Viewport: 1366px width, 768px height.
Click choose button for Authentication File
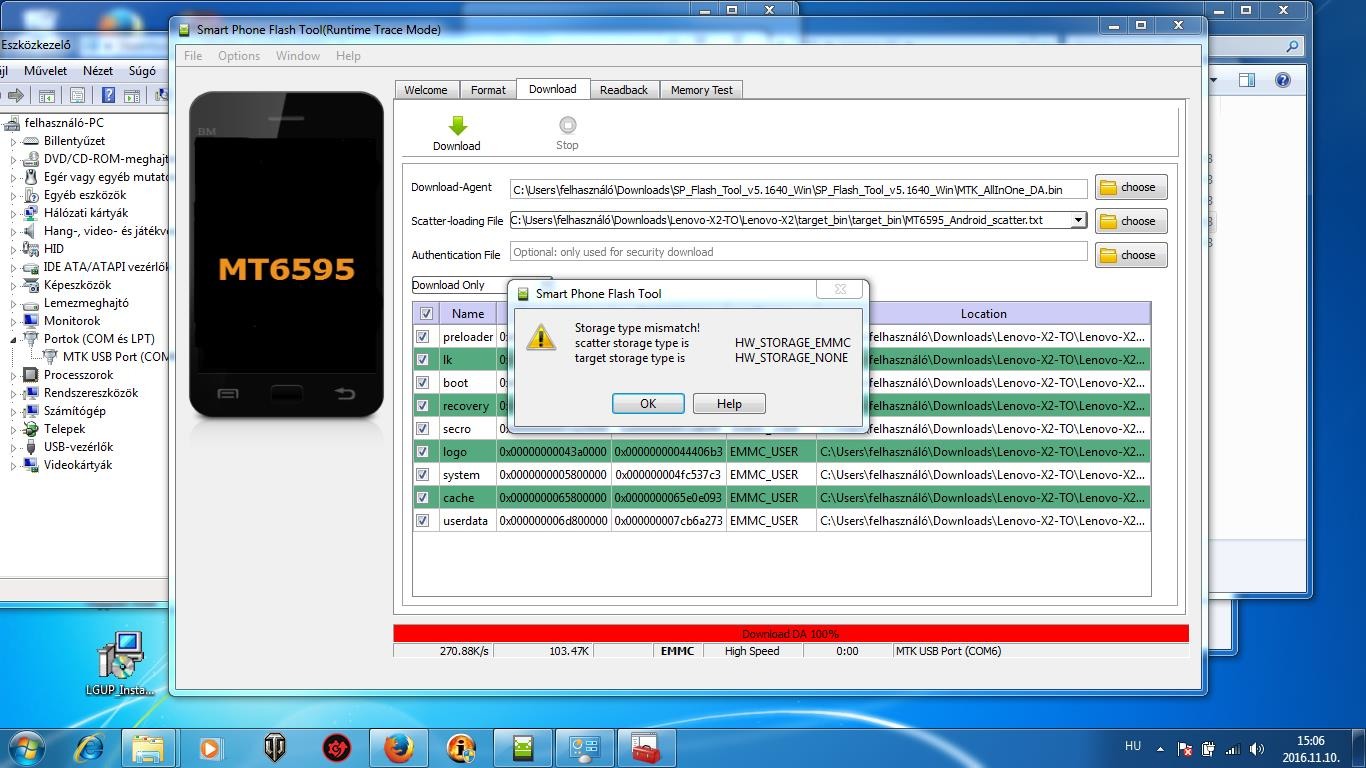click(x=1131, y=255)
